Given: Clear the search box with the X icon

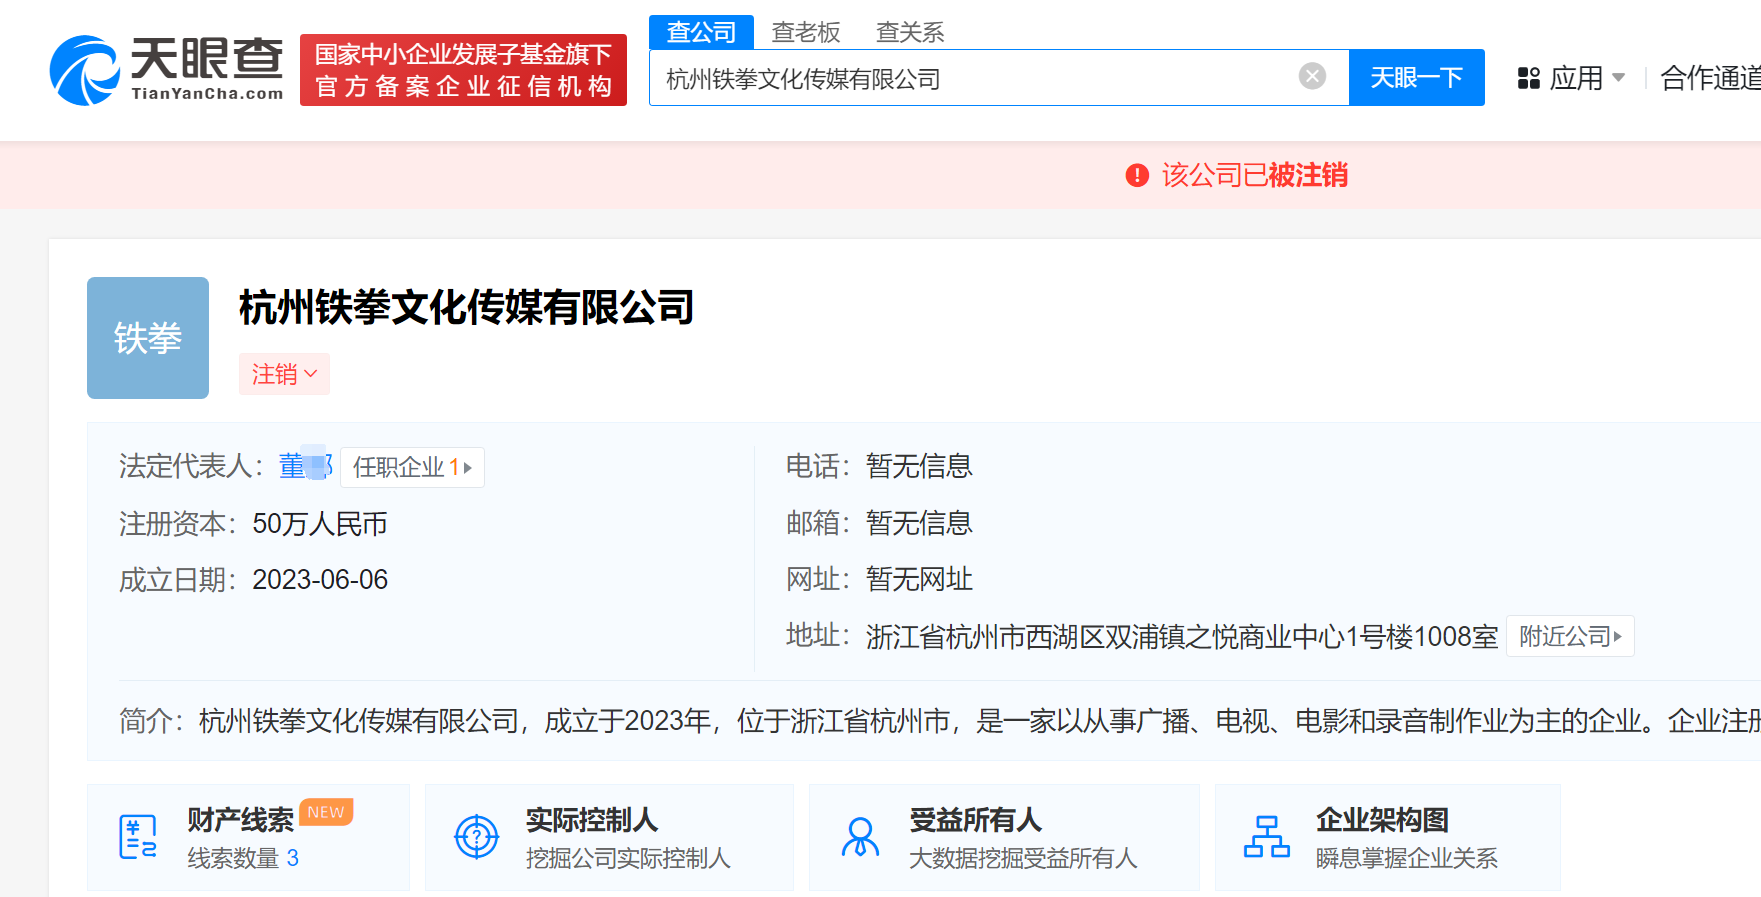Looking at the screenshot, I should click(x=1312, y=76).
